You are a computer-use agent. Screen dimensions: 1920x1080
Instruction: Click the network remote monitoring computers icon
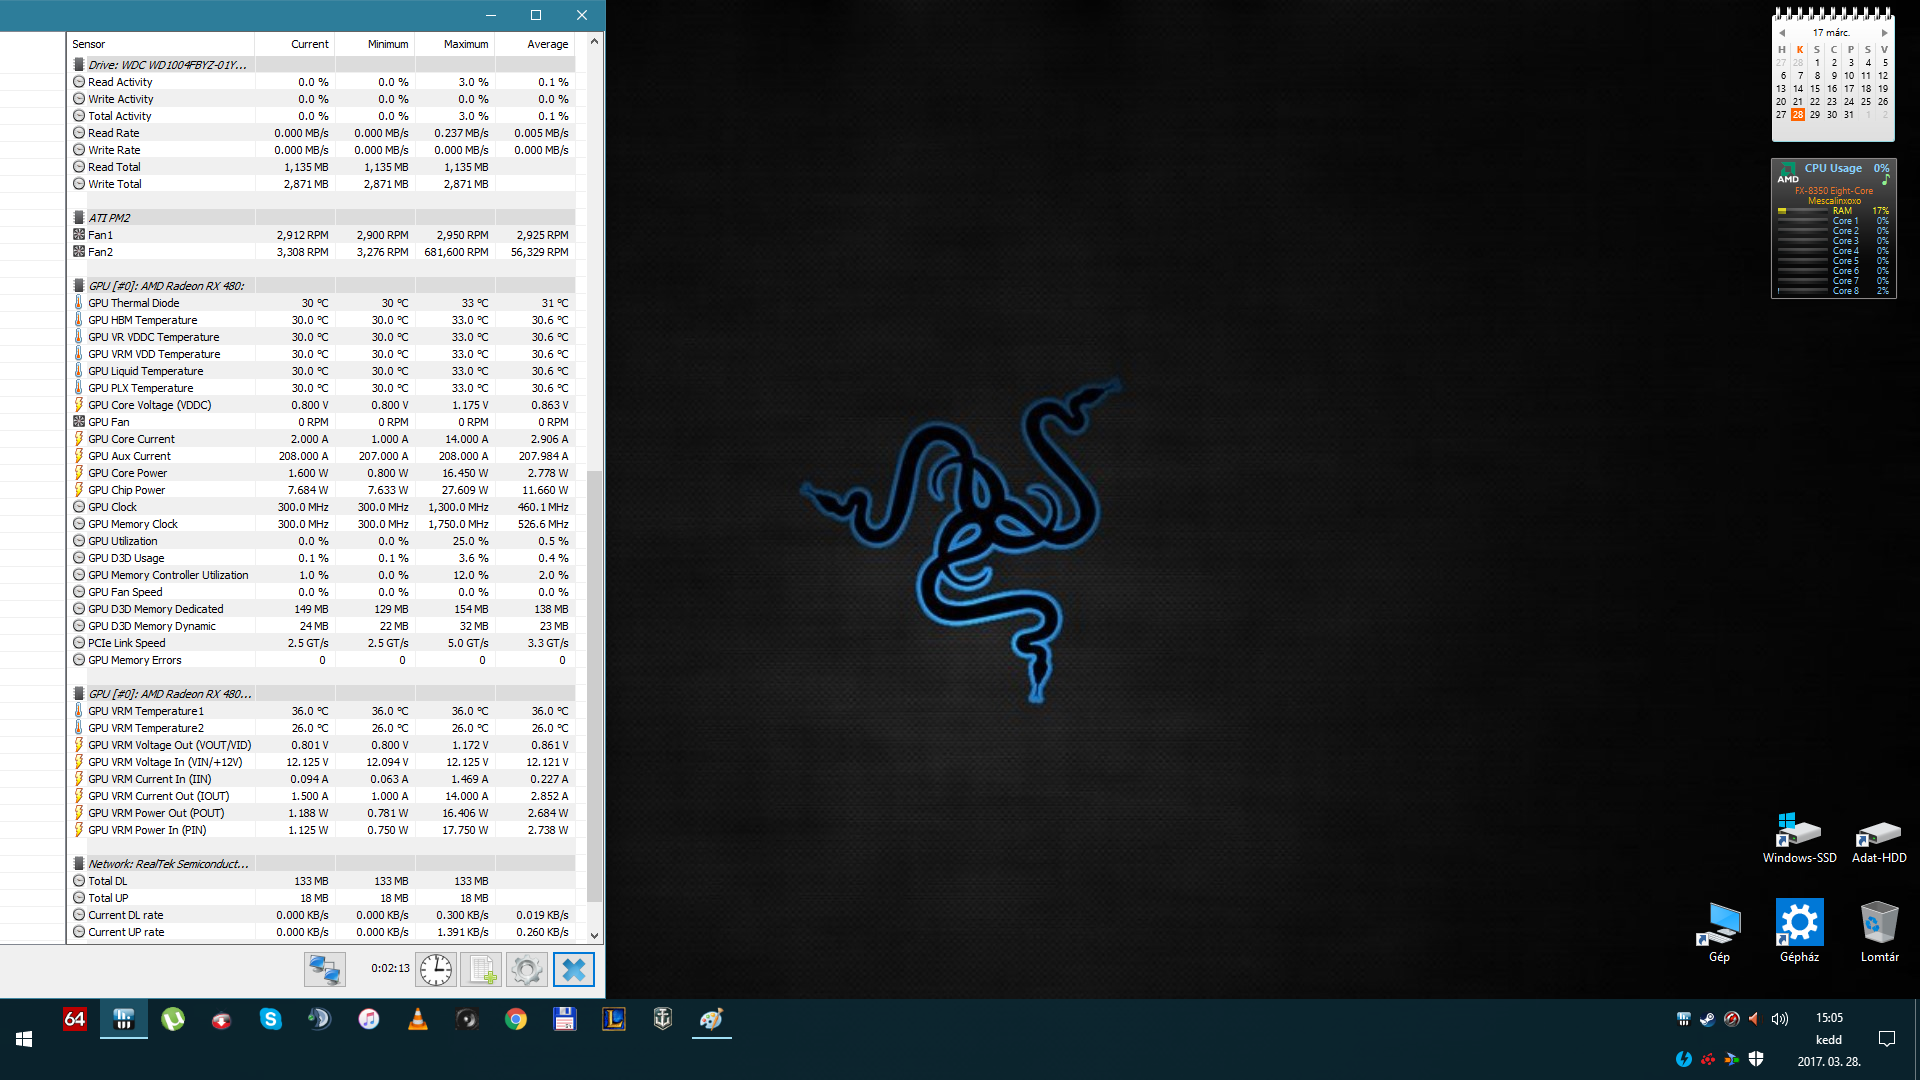[x=325, y=969]
